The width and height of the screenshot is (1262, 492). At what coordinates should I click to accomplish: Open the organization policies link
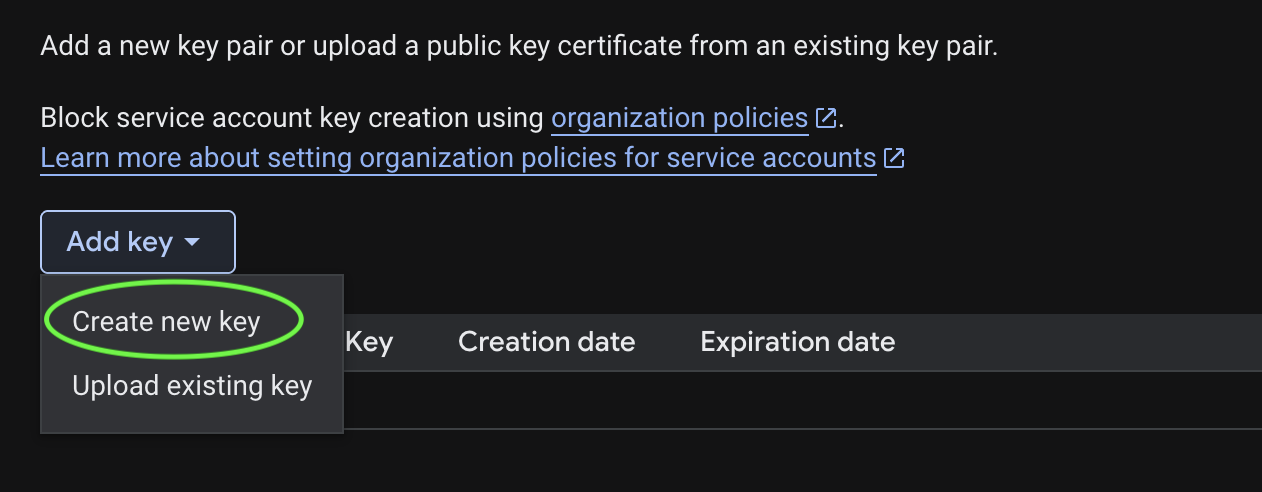point(679,118)
